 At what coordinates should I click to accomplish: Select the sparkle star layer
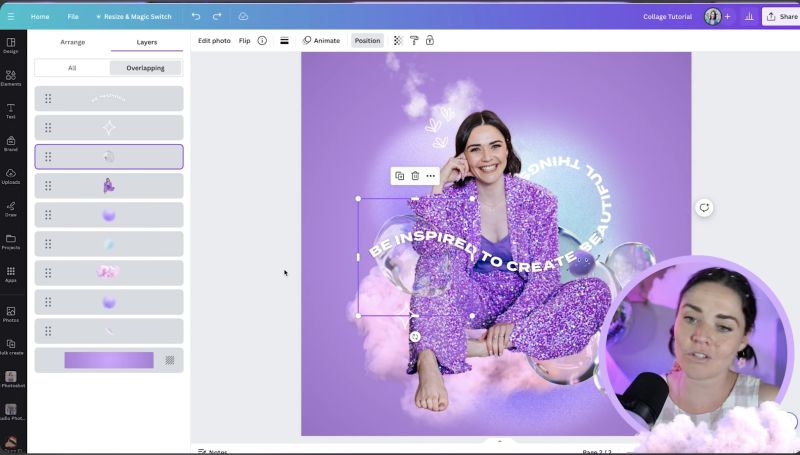pos(109,128)
